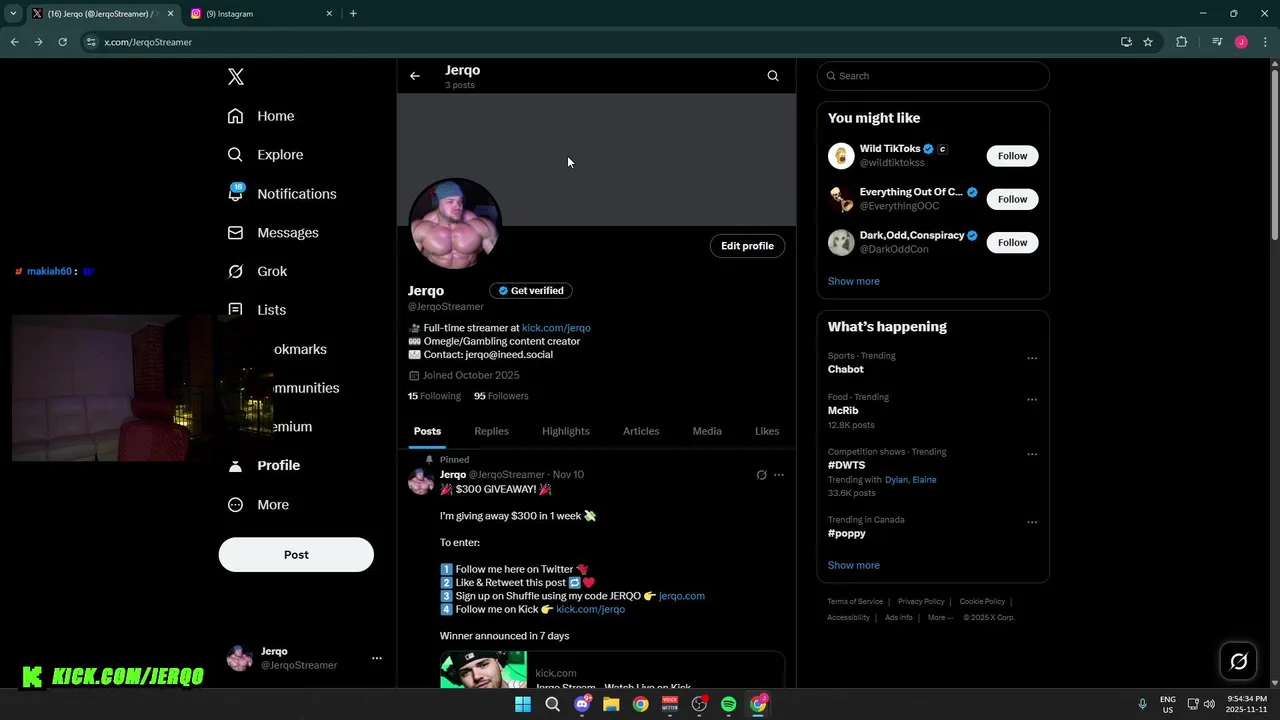
Task: Open the browser tab search dropdown
Action: click(13, 14)
